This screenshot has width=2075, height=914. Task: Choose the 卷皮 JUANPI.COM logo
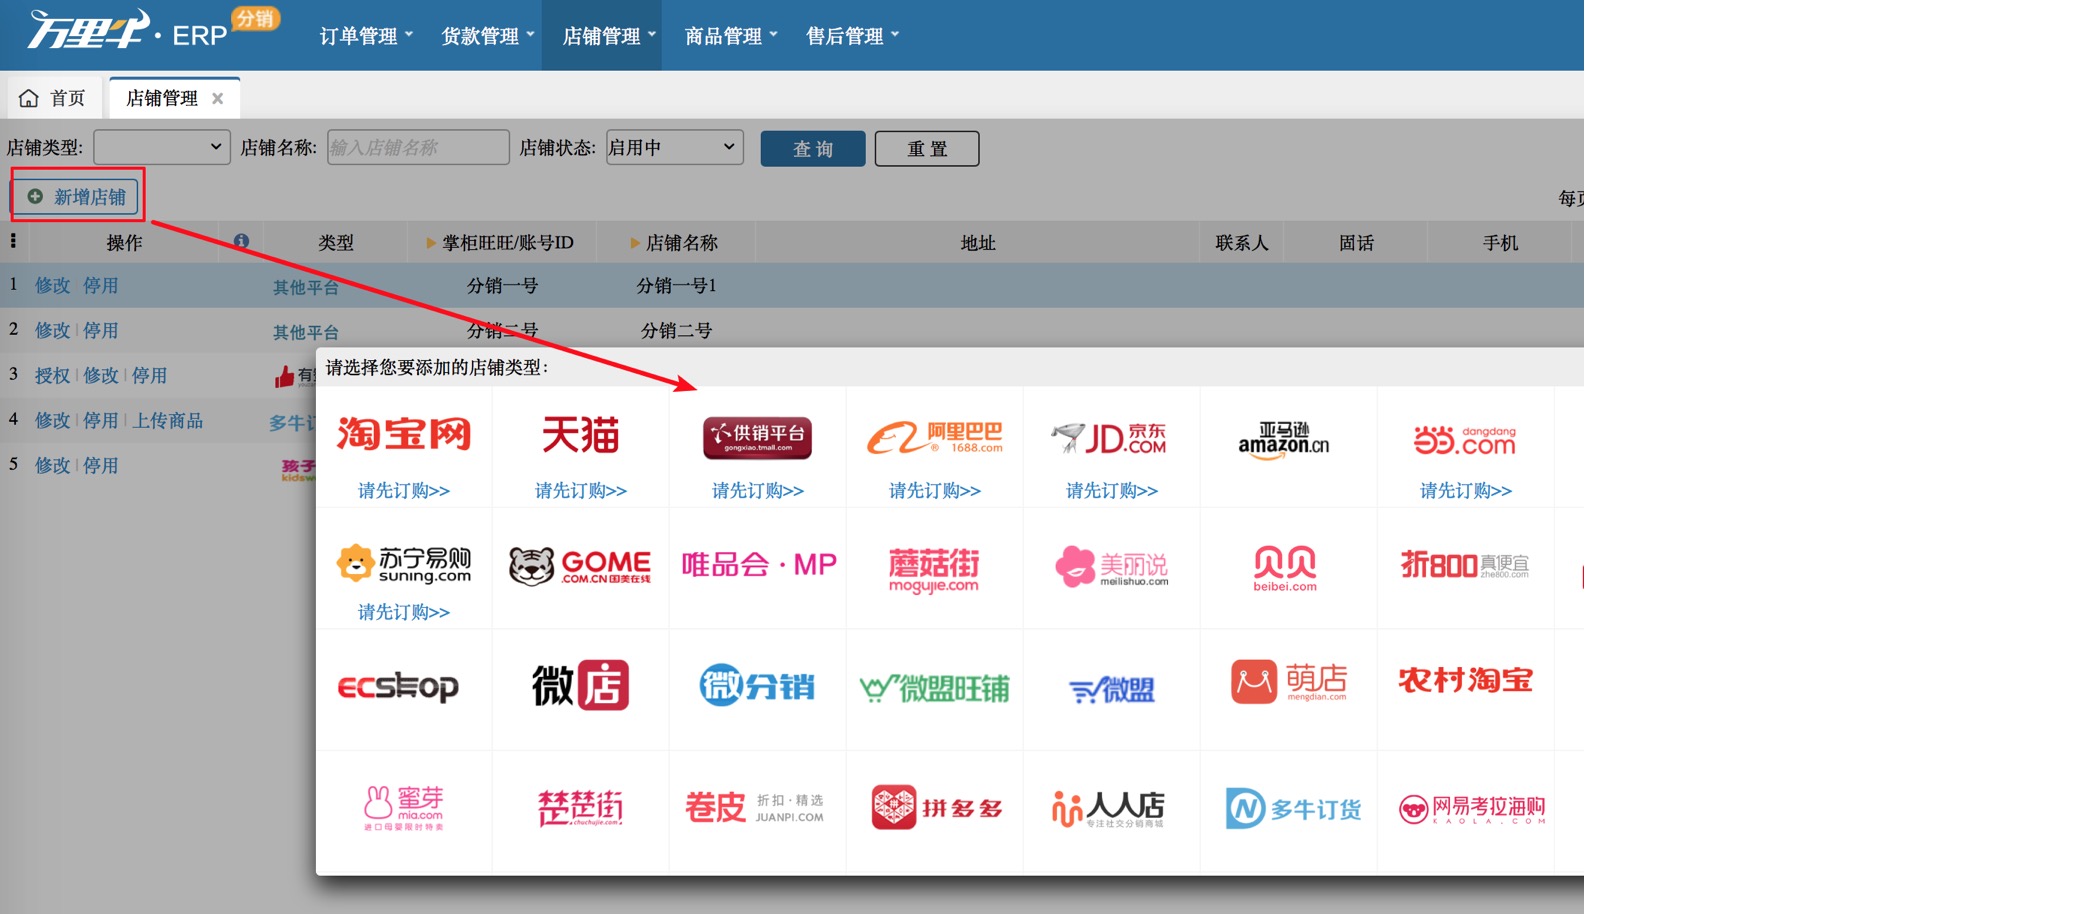pos(755,808)
